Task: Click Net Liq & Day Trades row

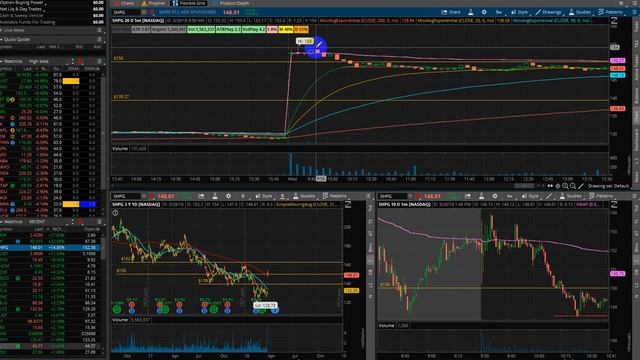Action: point(52,9)
